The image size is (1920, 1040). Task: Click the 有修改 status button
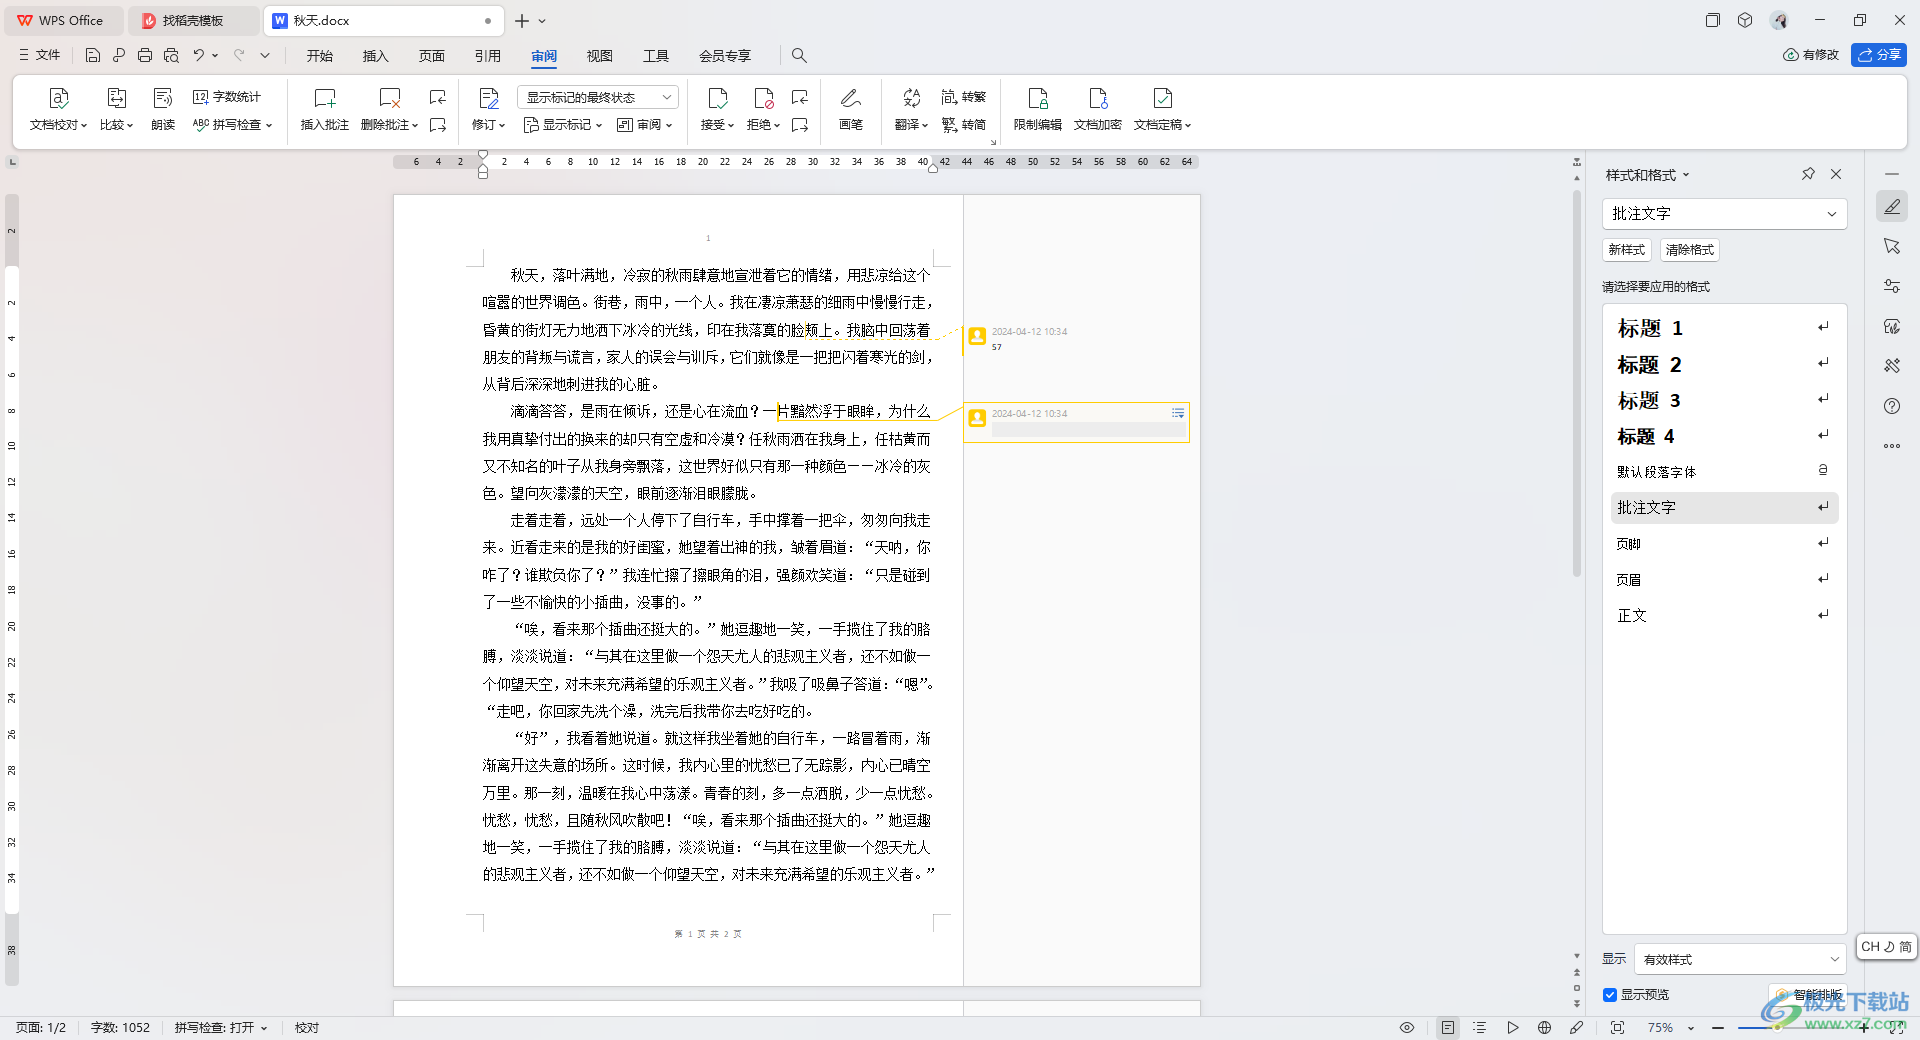pos(1811,55)
